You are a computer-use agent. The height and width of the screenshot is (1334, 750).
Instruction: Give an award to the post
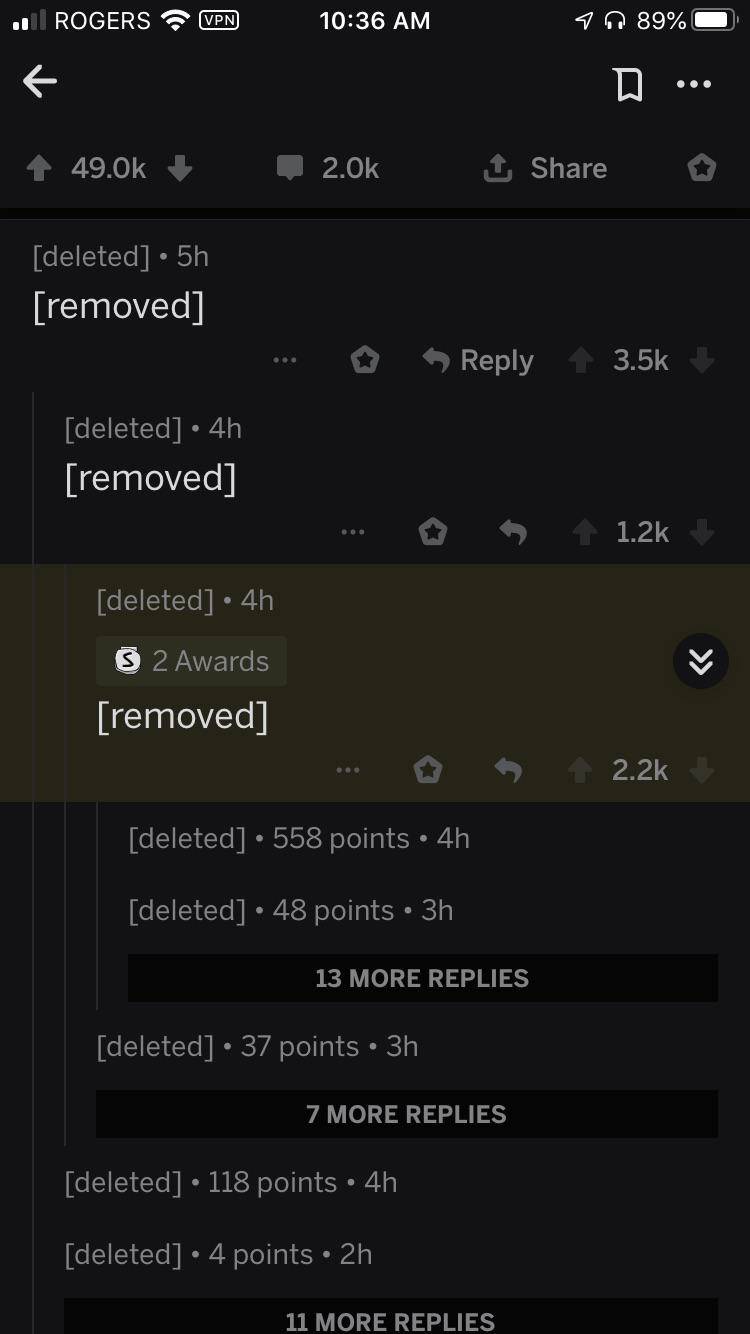click(x=702, y=168)
